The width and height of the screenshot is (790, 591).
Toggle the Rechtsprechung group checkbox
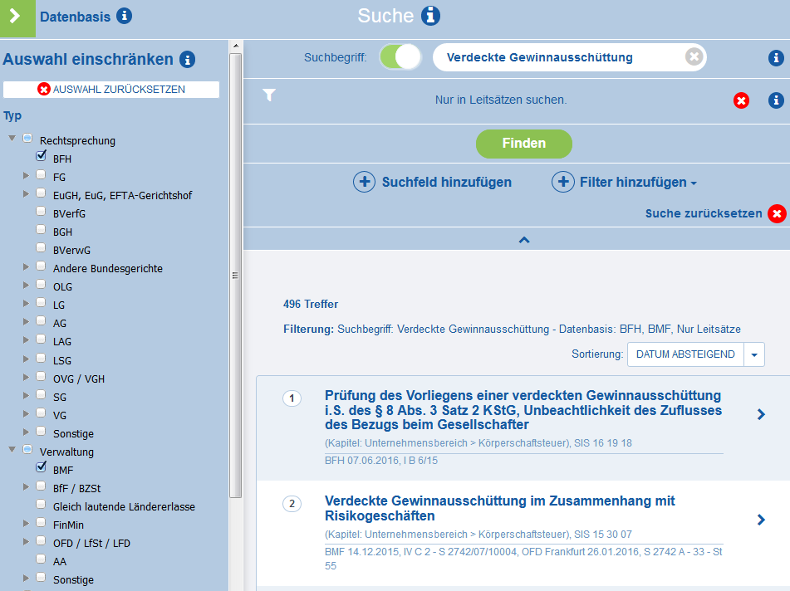[28, 138]
